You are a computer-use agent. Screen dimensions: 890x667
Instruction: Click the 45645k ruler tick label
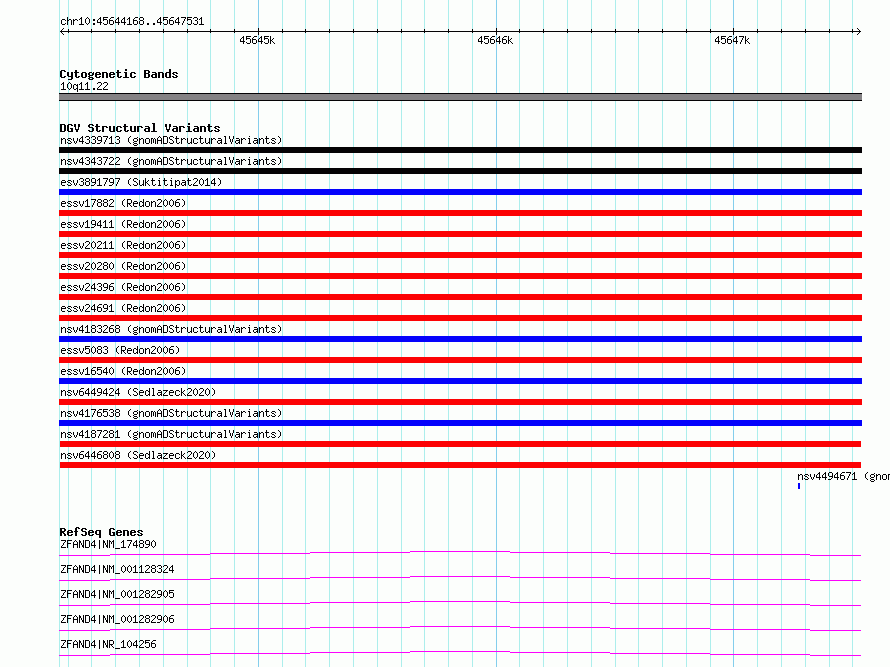pos(257,40)
